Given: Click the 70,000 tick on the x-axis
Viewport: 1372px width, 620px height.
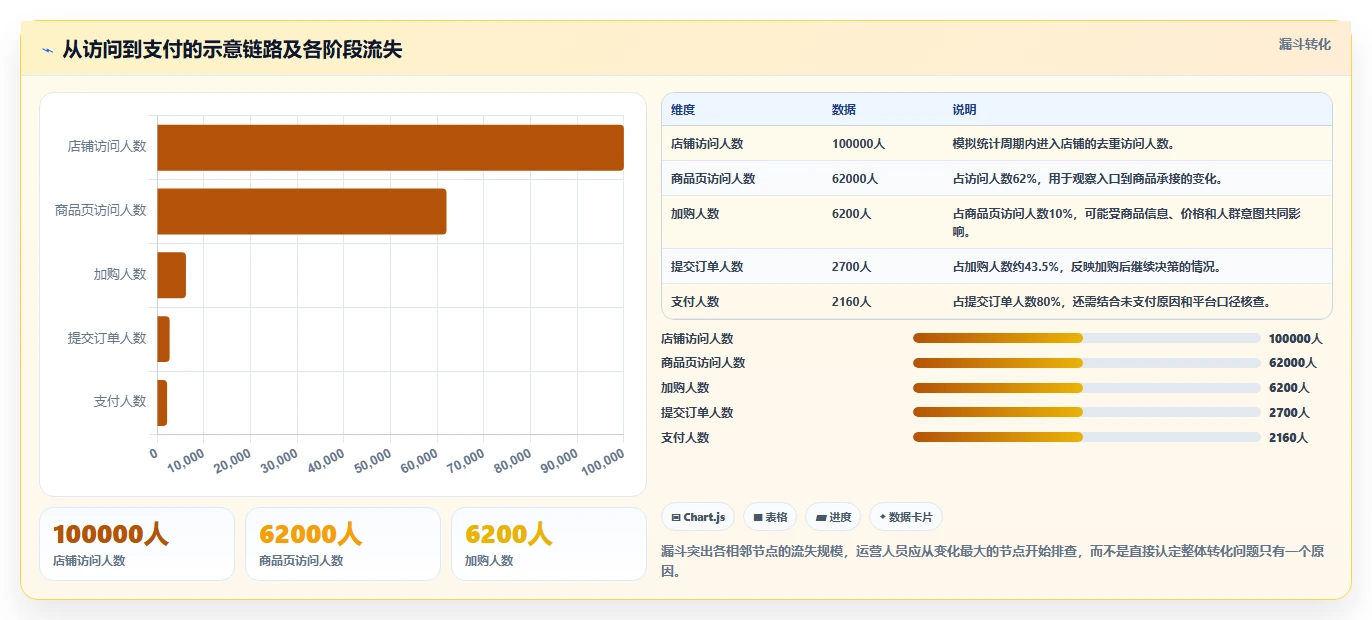Looking at the screenshot, I should pos(465,461).
